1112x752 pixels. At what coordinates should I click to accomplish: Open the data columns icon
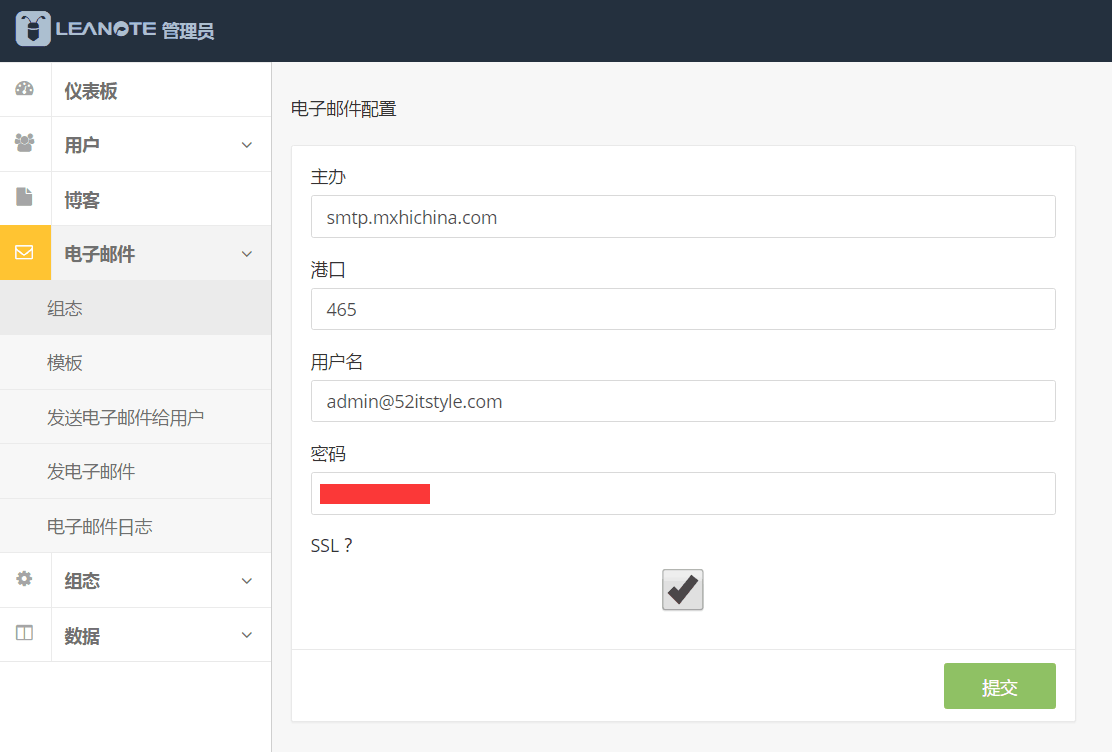click(x=24, y=633)
